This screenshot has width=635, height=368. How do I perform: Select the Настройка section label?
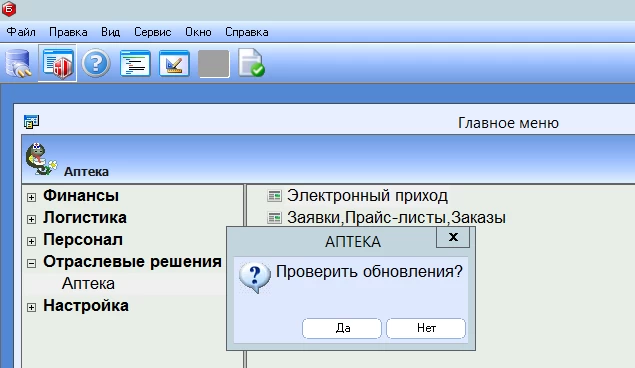click(86, 306)
